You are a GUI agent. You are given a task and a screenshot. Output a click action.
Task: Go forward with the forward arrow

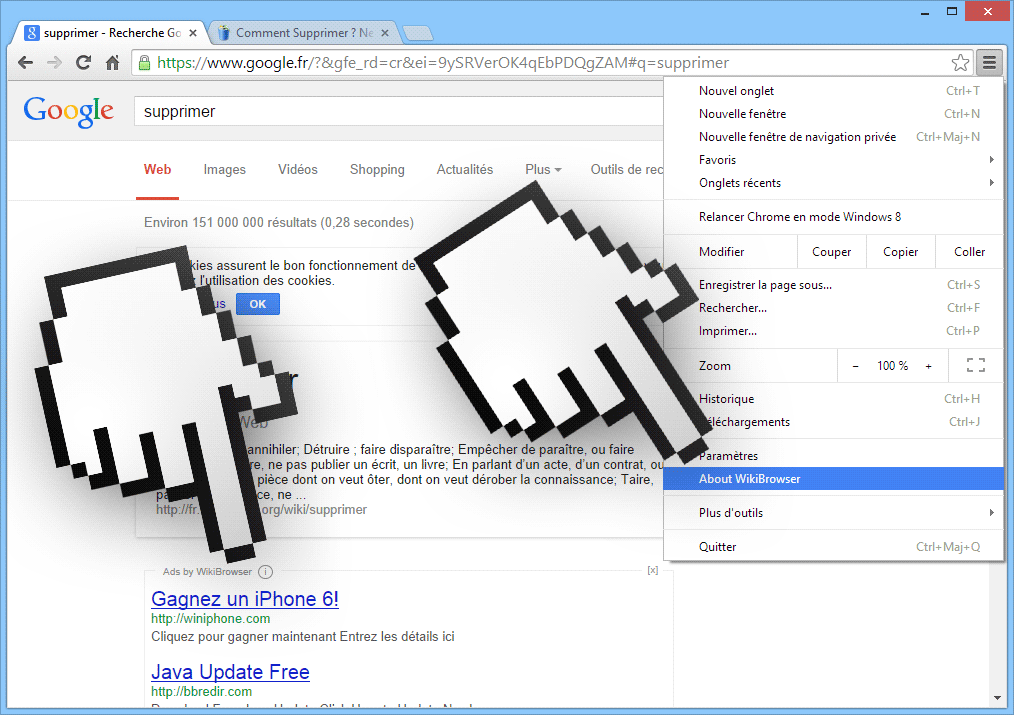[x=54, y=63]
